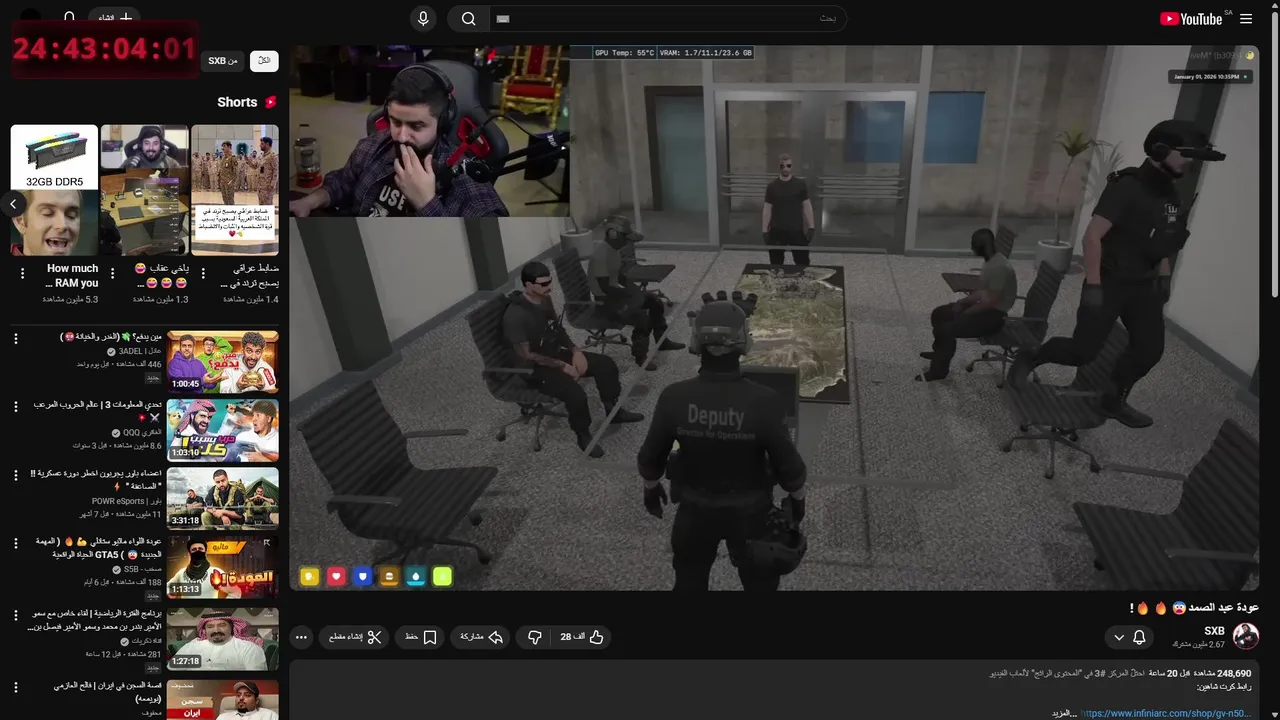Image resolution: width=1280 pixels, height=720 pixels.
Task: Open options for 'تحدي المعلومات 3' video
Action: point(16,407)
